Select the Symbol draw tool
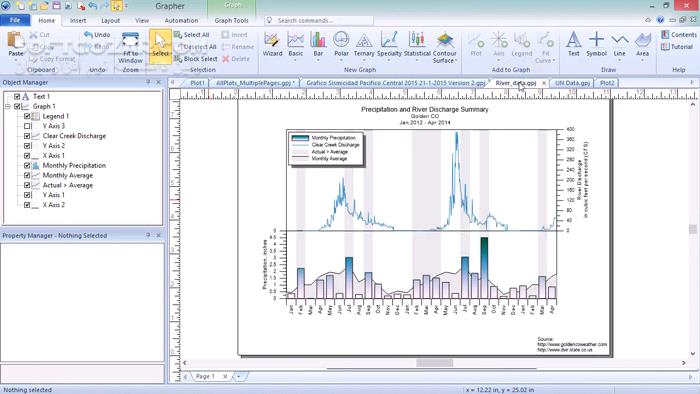 click(596, 44)
